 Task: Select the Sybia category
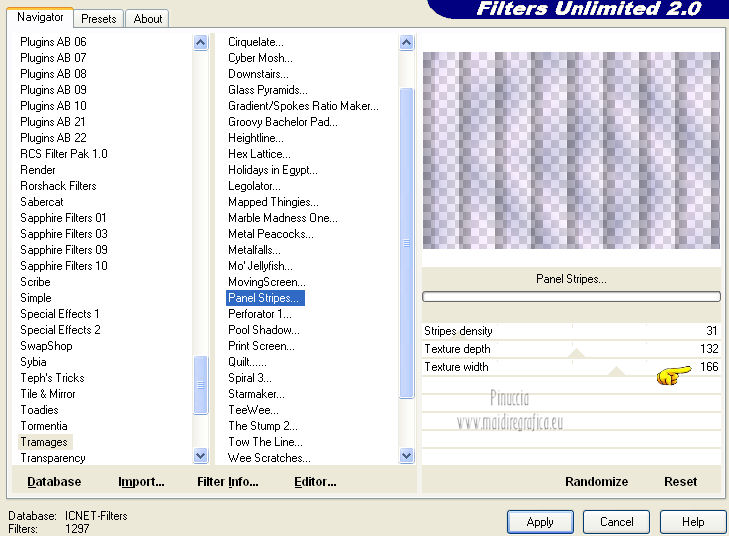(x=33, y=362)
